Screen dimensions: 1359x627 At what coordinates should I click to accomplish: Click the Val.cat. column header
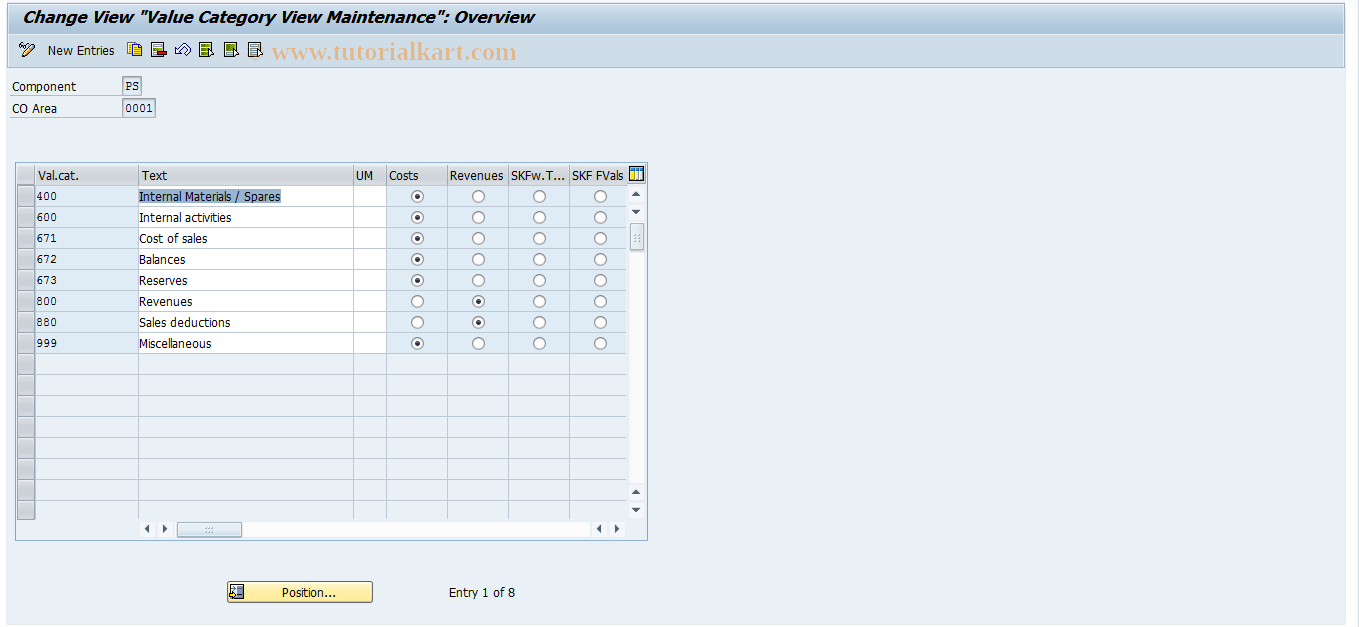tap(87, 175)
